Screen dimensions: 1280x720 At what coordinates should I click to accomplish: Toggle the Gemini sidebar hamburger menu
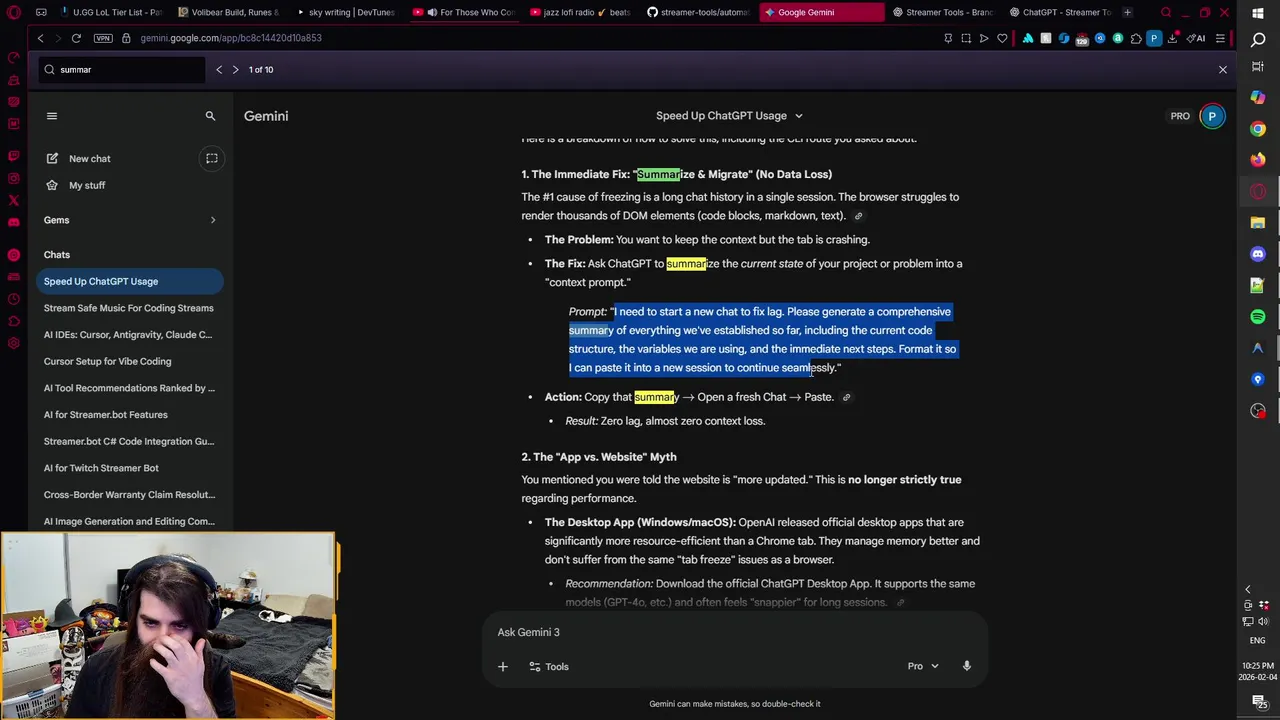tap(52, 116)
